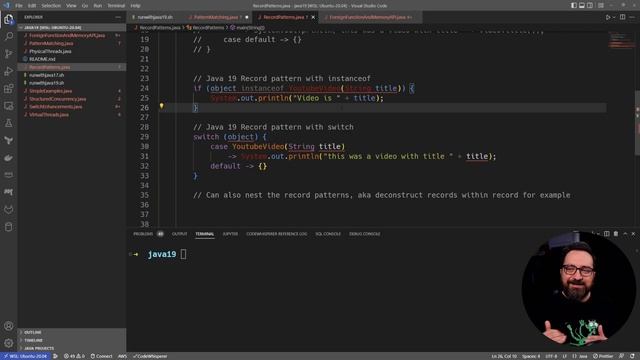Image resolution: width=640 pixels, height=360 pixels.
Task: Open PhysicalThreads.java in the Explorer
Action: [50, 51]
